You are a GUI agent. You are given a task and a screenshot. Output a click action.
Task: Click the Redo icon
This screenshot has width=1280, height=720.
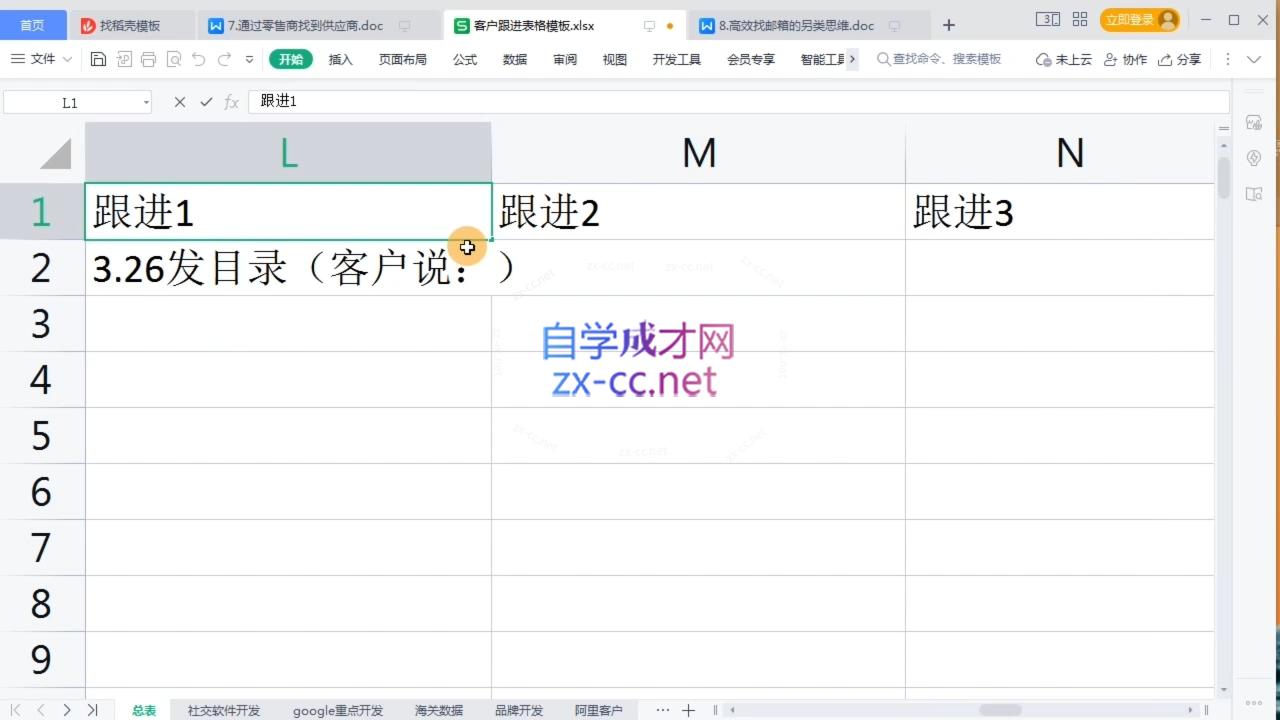[x=224, y=59]
